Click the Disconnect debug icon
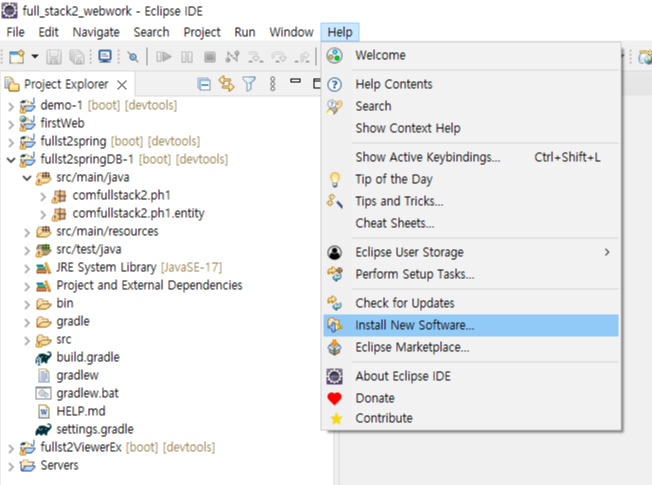 pyautogui.click(x=232, y=57)
